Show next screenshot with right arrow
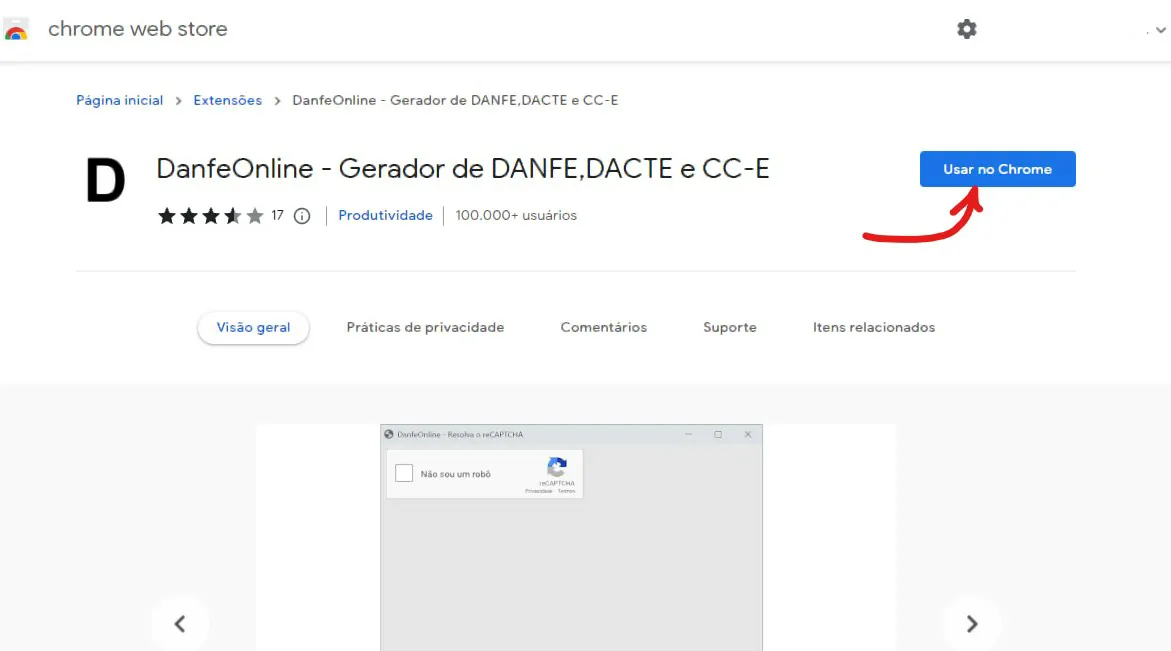Screen dimensions: 1171x651 [x=972, y=623]
